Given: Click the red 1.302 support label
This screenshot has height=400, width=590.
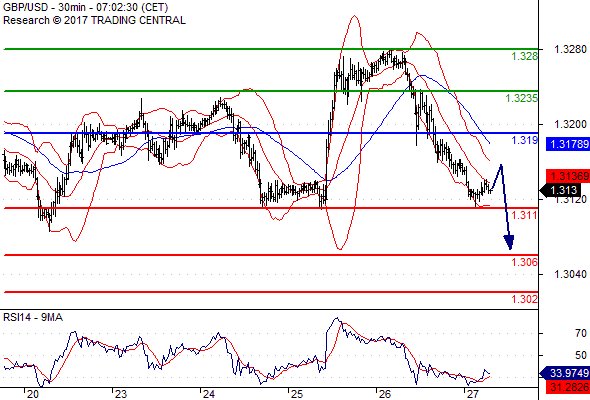Looking at the screenshot, I should click(525, 300).
